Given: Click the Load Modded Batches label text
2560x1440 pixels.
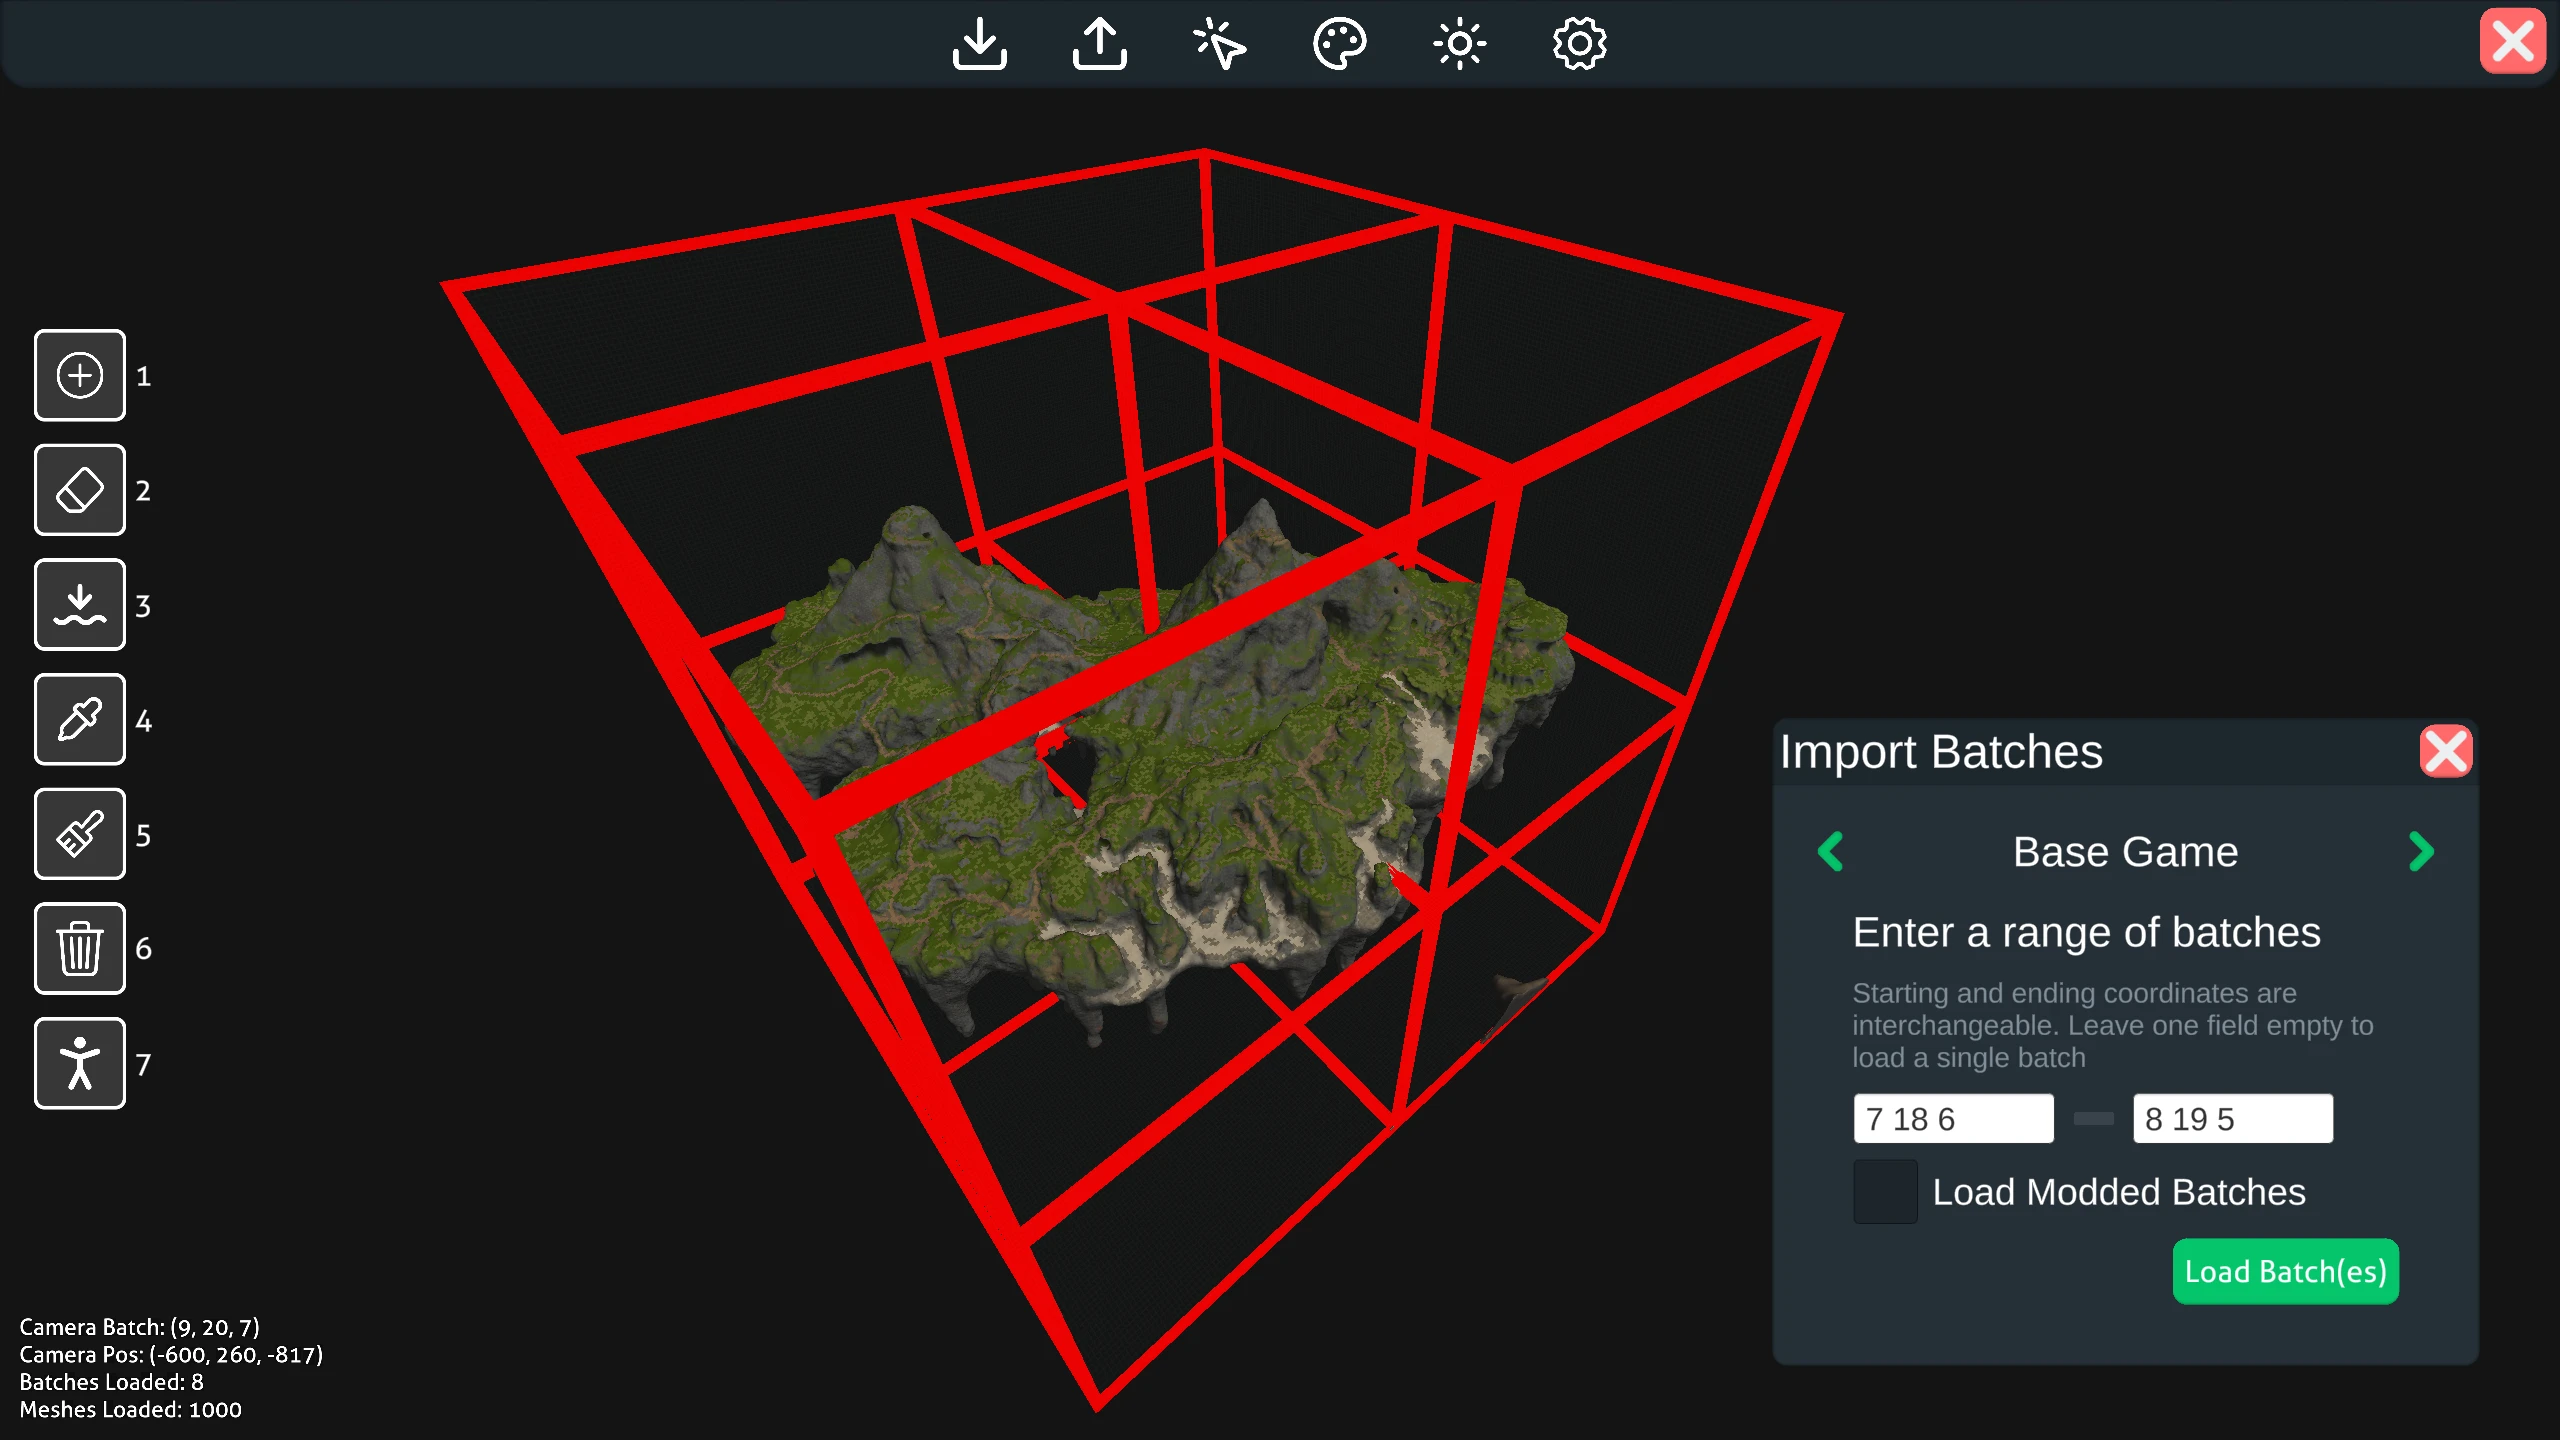Looking at the screenshot, I should (2119, 1192).
